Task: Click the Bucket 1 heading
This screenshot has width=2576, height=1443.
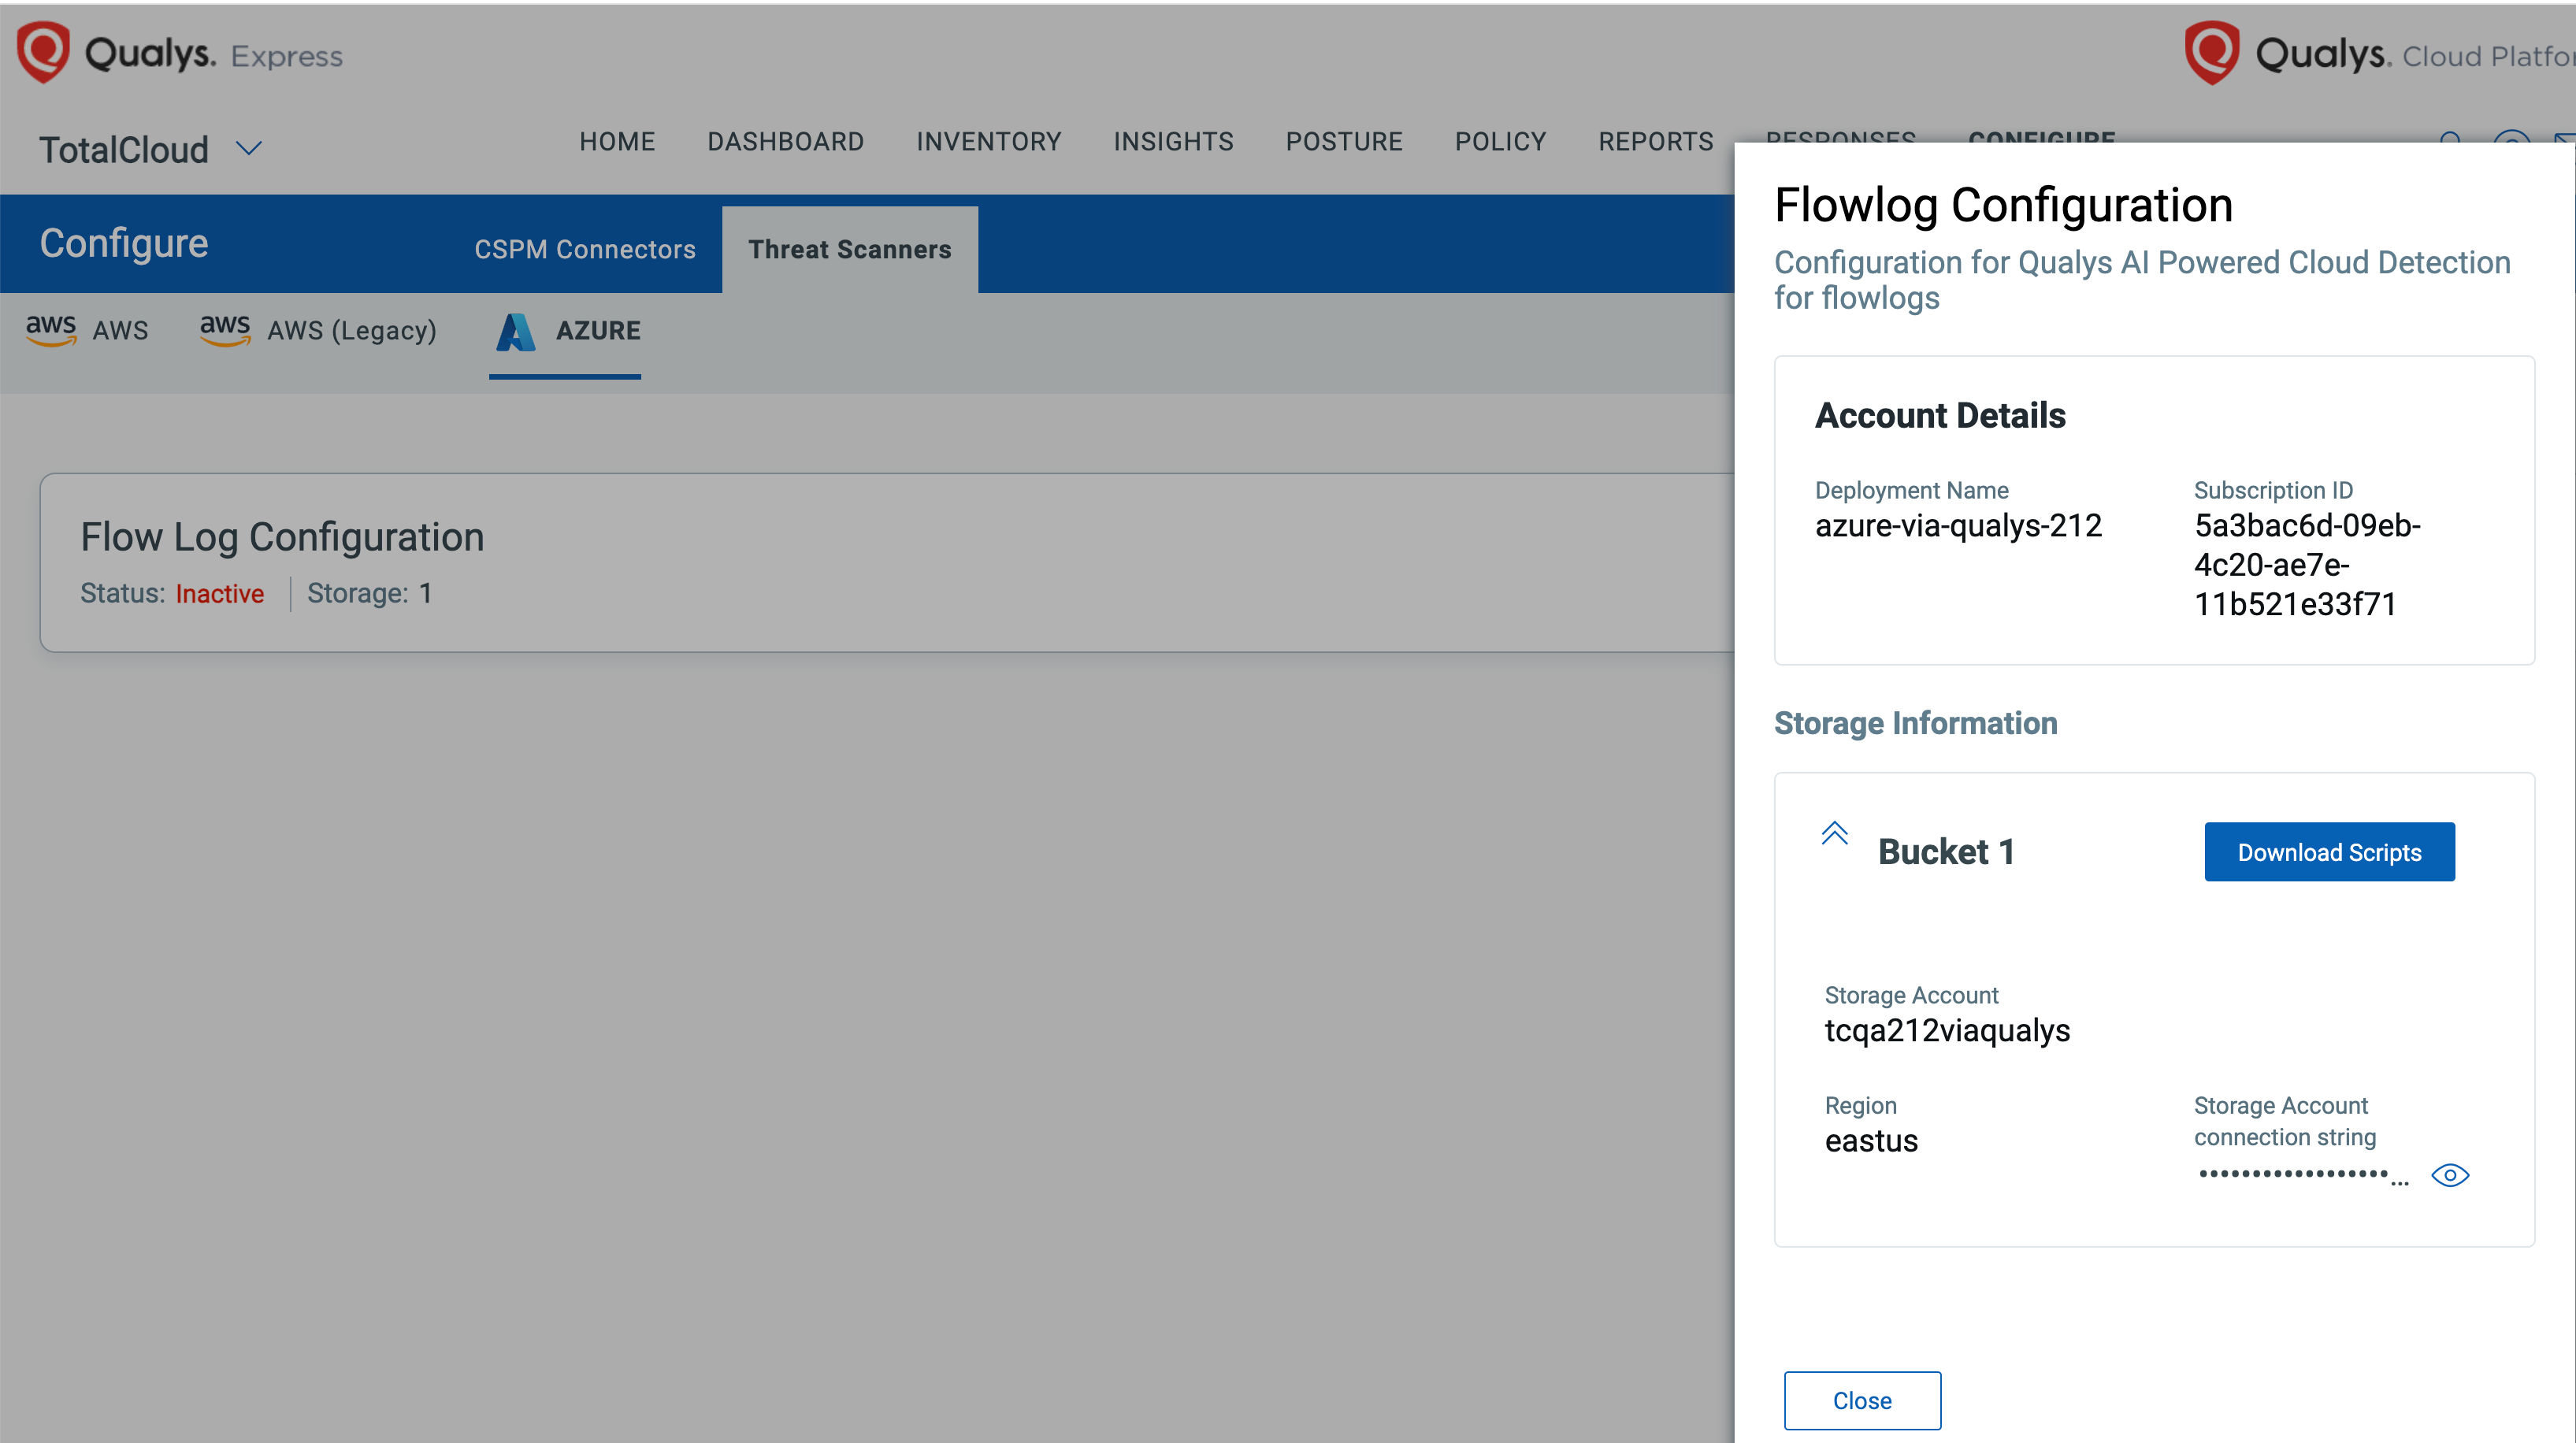Action: click(1946, 851)
